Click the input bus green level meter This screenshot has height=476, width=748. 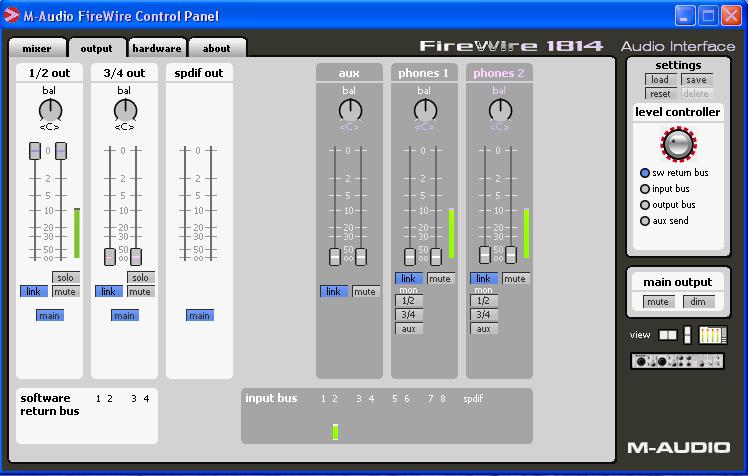point(335,432)
